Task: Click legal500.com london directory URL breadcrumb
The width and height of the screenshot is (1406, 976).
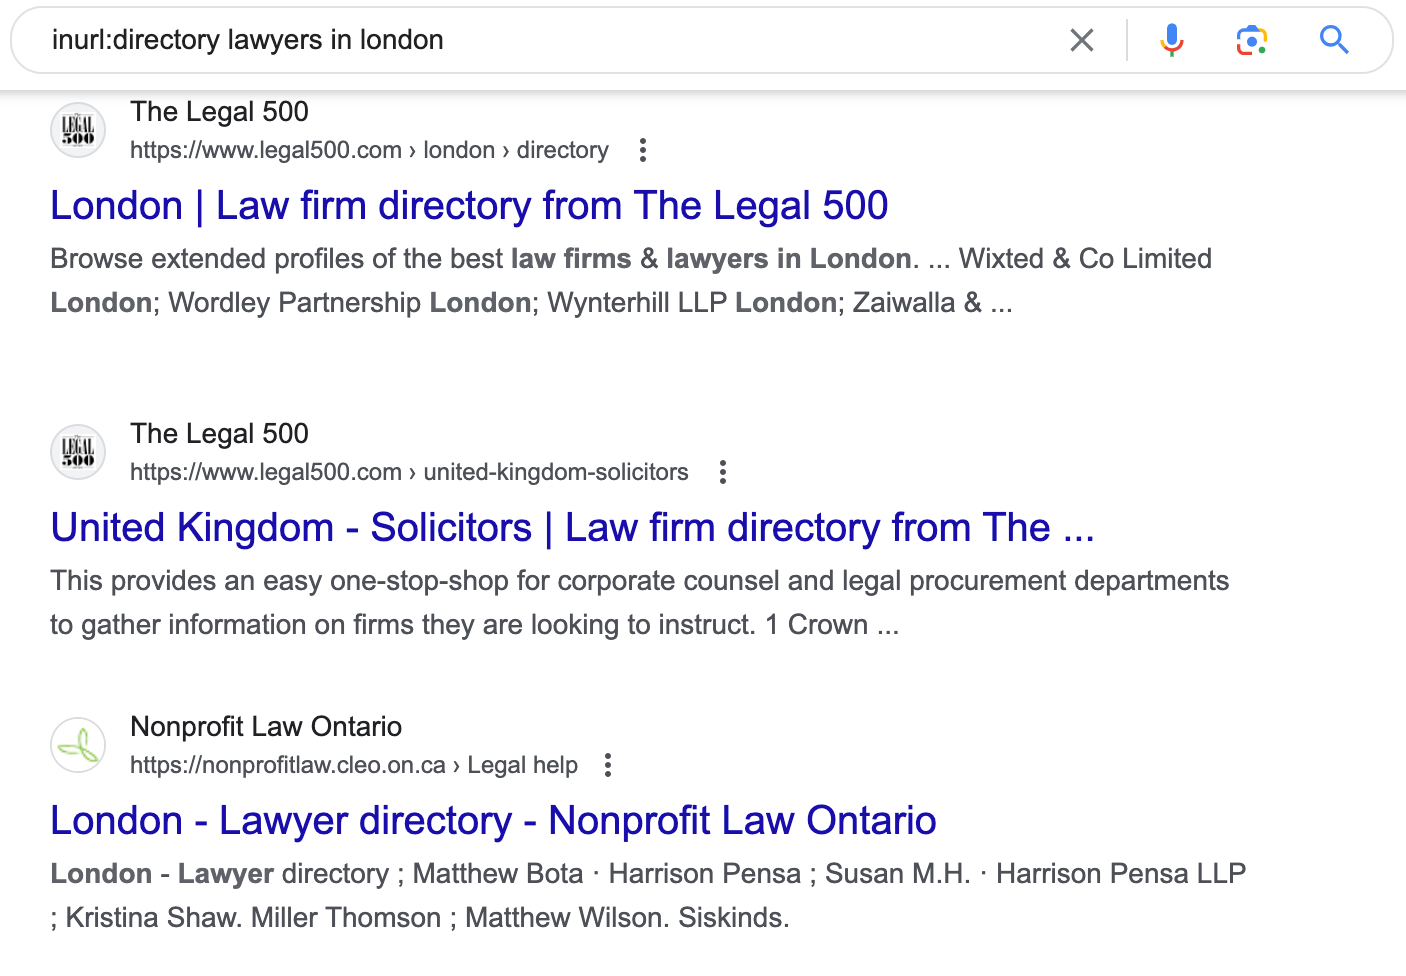Action: tap(369, 150)
